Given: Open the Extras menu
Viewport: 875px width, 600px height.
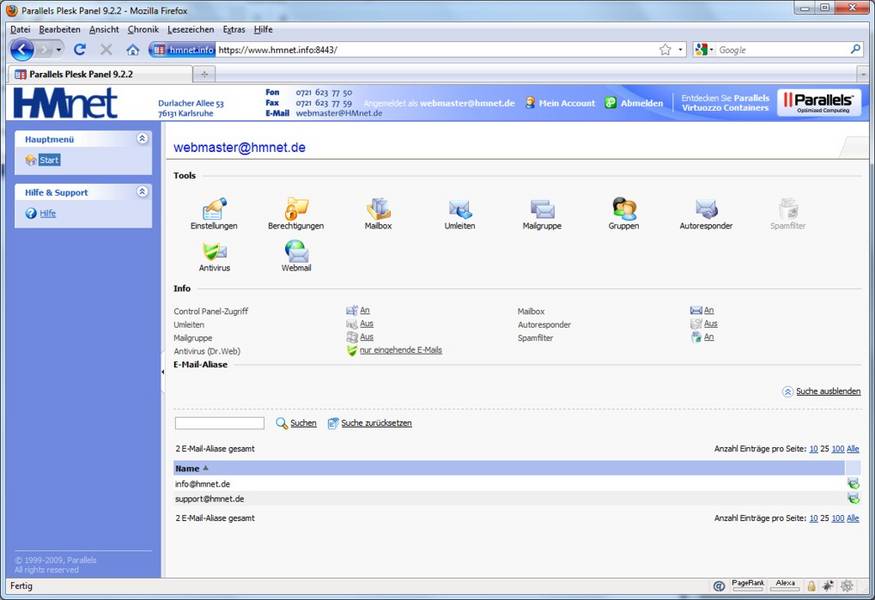Looking at the screenshot, I should click(x=234, y=30).
